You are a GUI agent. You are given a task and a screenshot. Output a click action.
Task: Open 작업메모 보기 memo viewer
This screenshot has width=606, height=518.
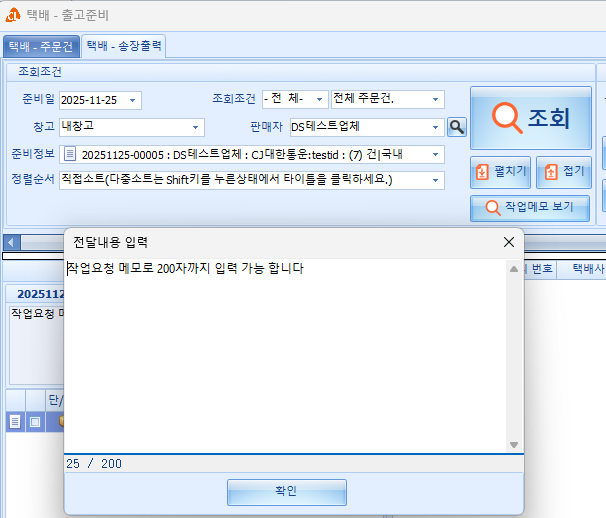[530, 208]
